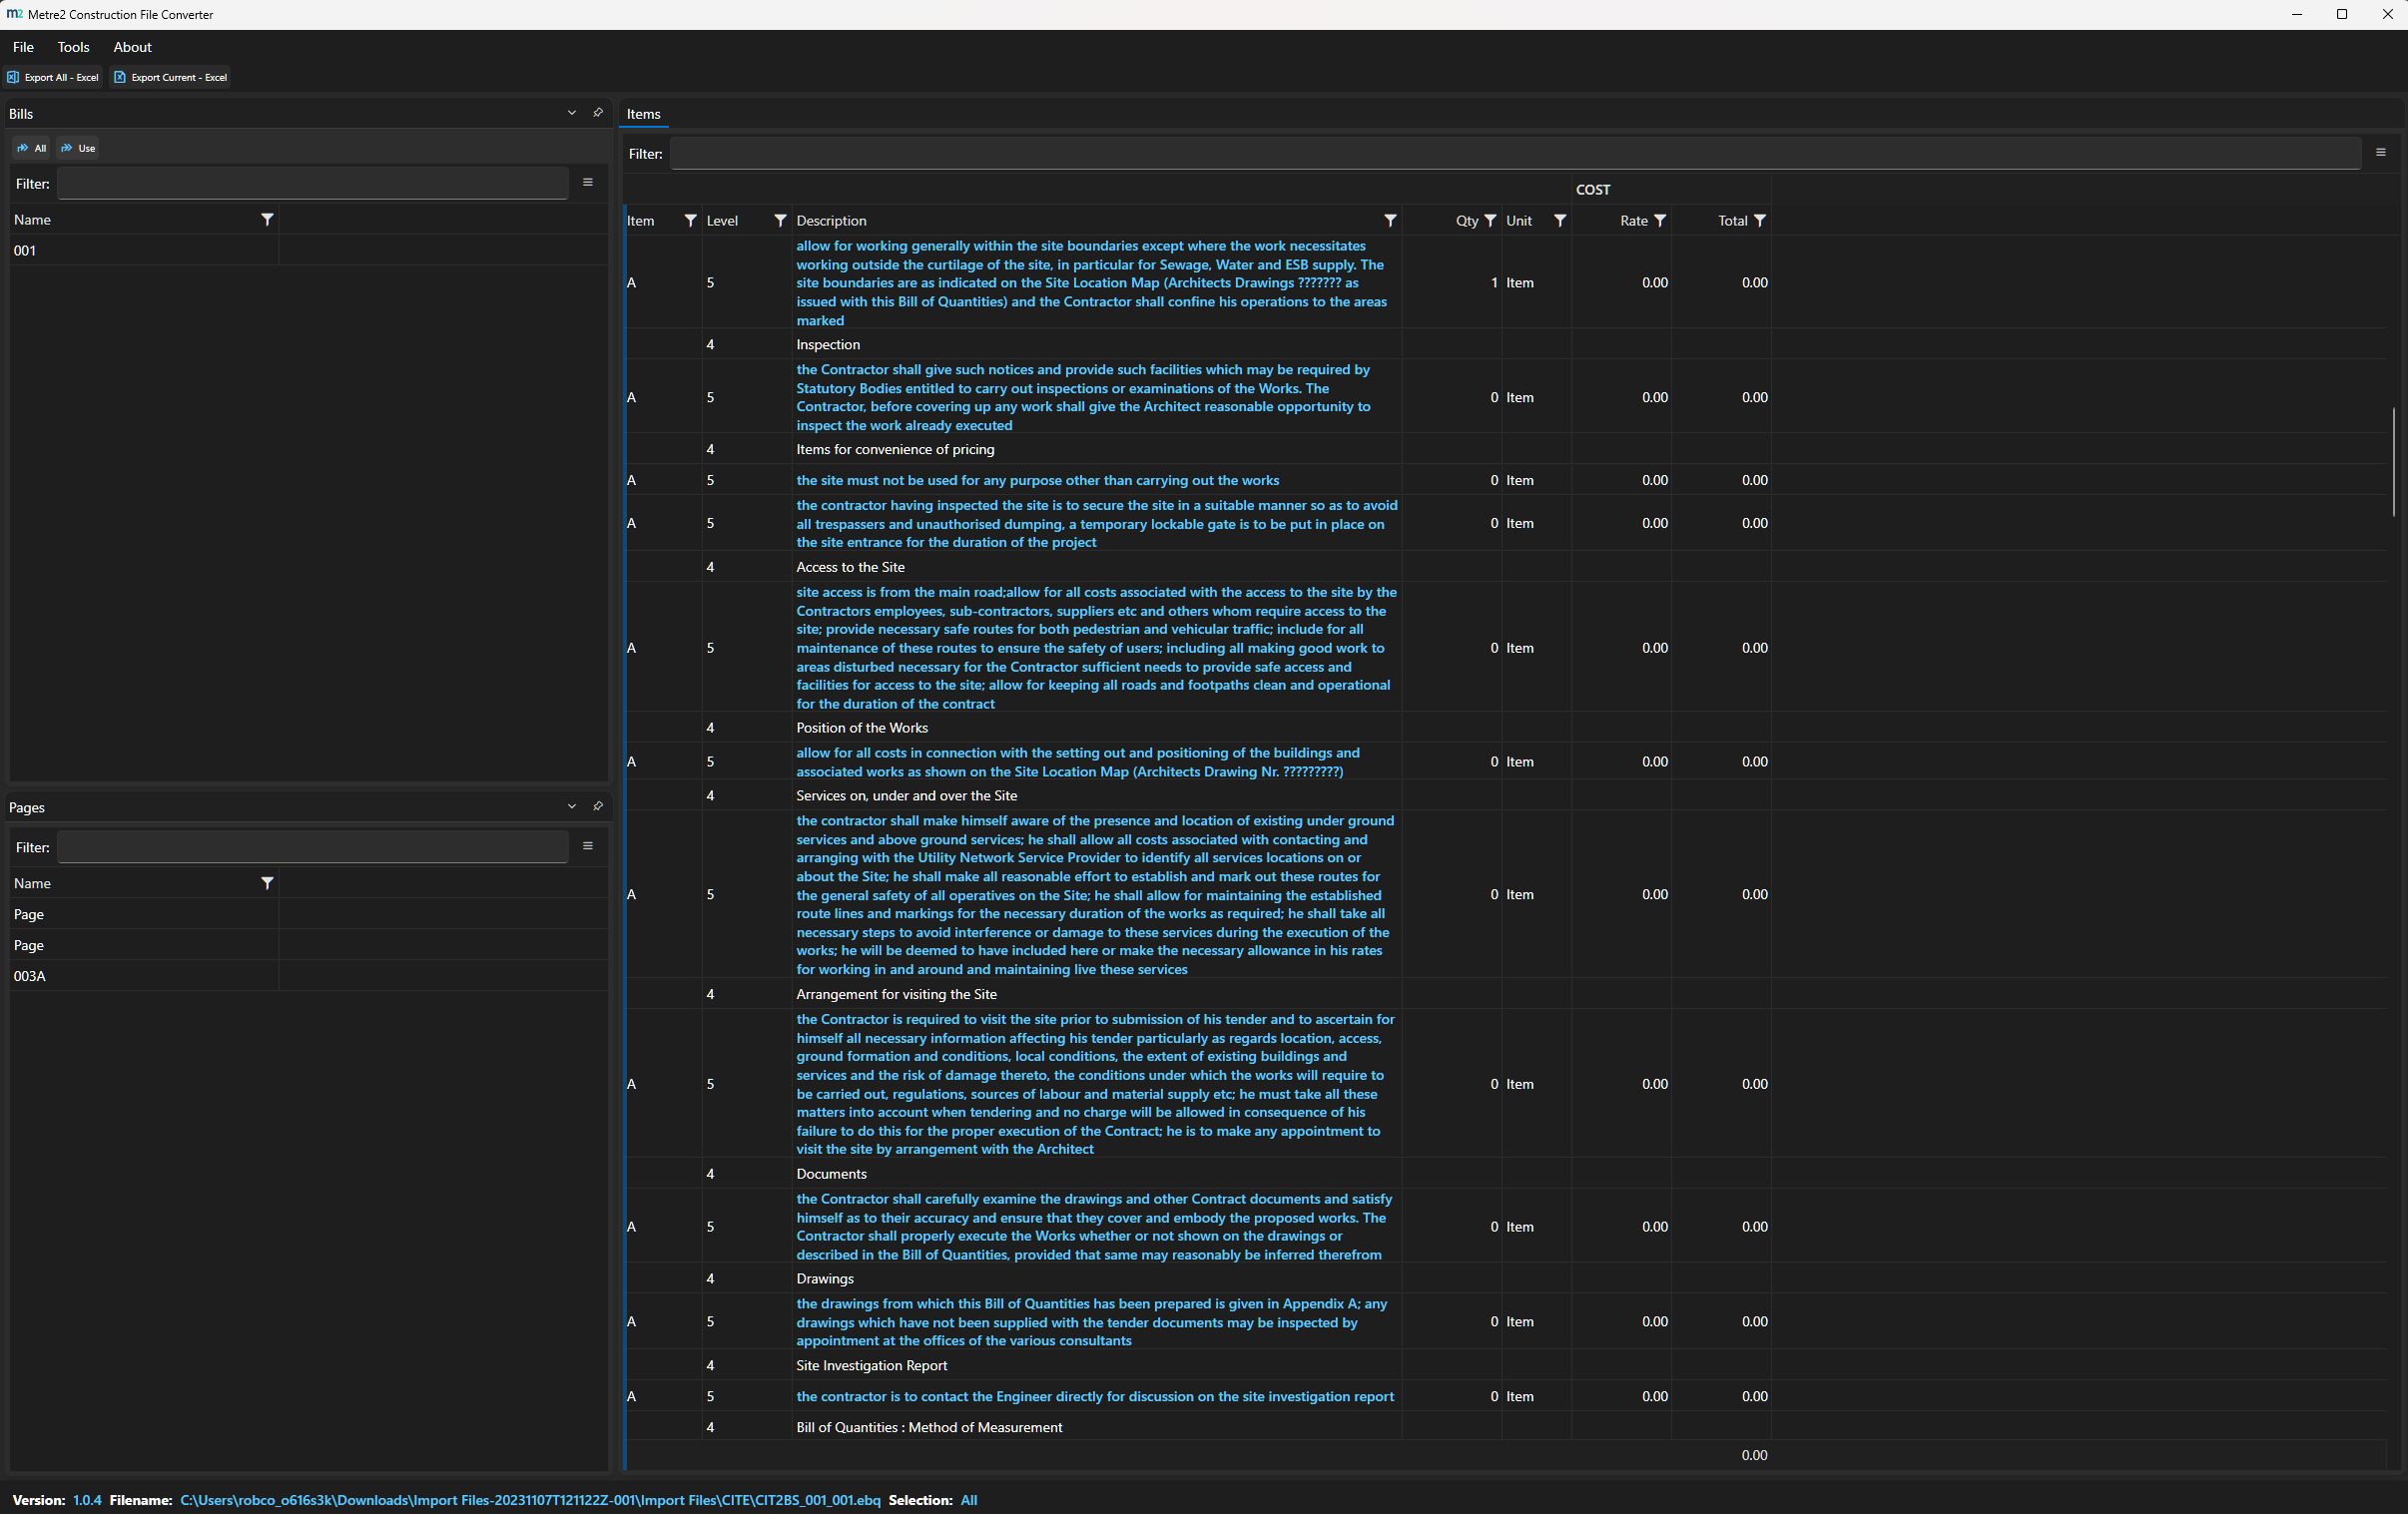Click the Total column filter icon
This screenshot has height=1514, width=2408.
pyautogui.click(x=1760, y=221)
